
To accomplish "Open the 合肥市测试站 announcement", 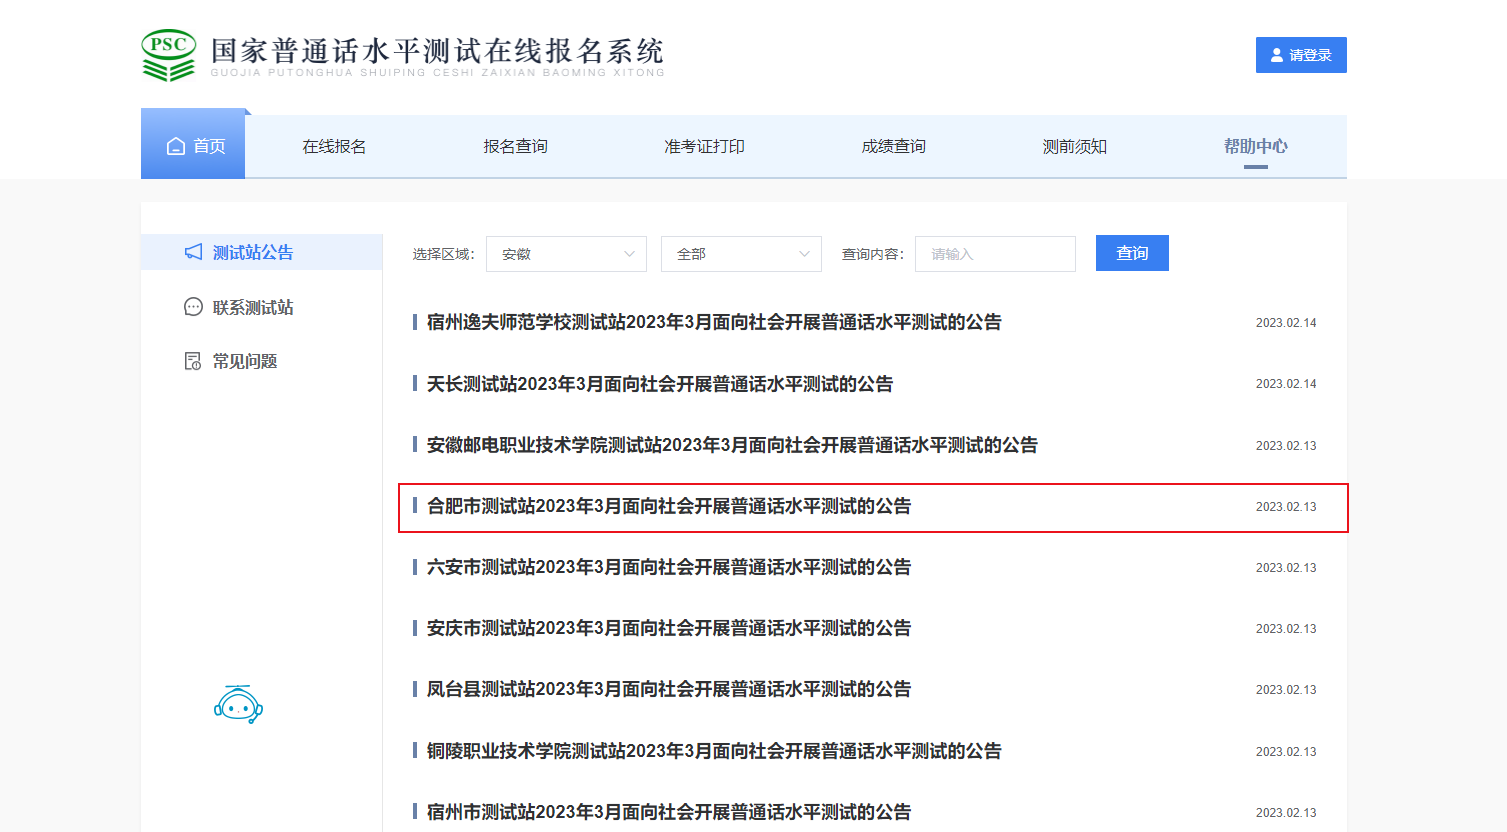I will 669,506.
